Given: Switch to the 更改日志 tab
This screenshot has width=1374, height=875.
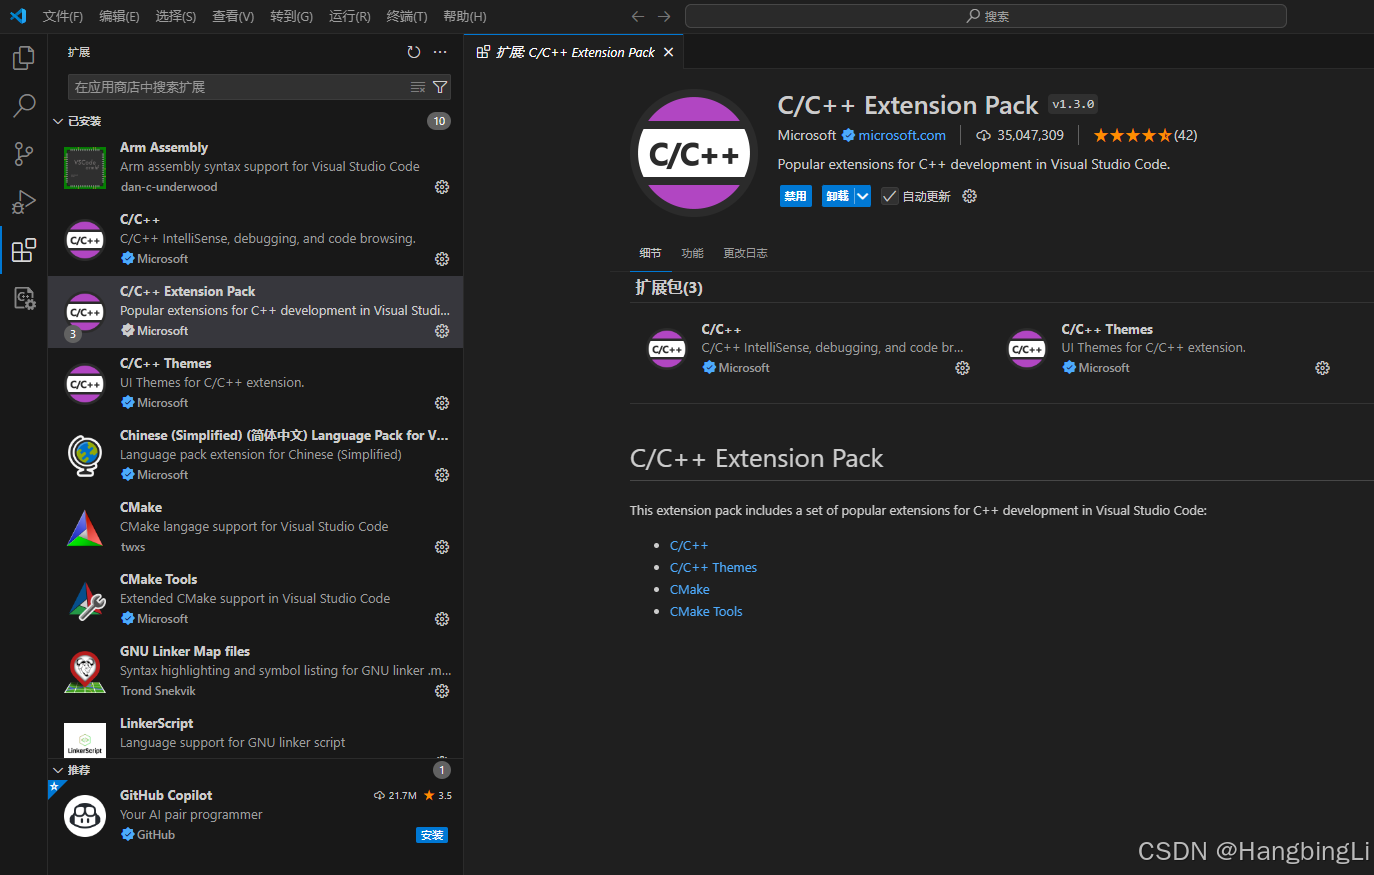Looking at the screenshot, I should click(745, 253).
